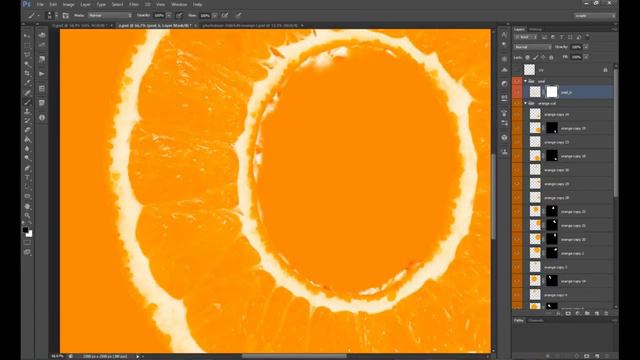Click the canvas horizontal scrollbar
Viewport: 640px width, 360px height.
coord(294,356)
